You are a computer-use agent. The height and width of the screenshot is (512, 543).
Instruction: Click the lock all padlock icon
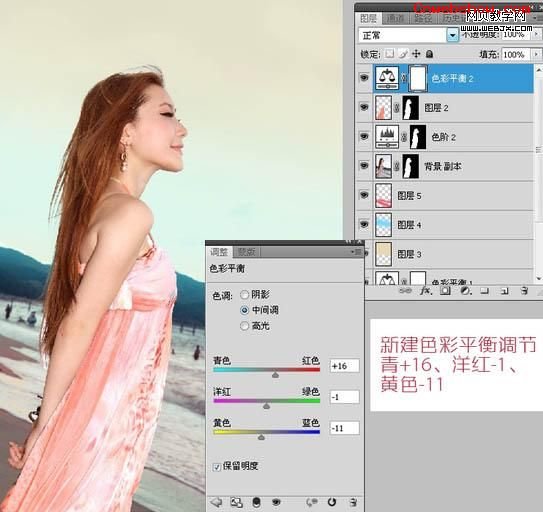429,54
